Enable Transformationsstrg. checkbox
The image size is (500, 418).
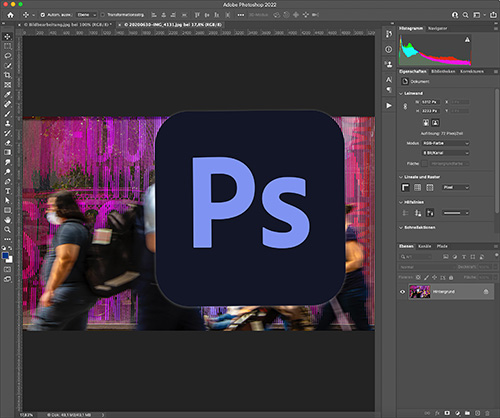point(102,15)
